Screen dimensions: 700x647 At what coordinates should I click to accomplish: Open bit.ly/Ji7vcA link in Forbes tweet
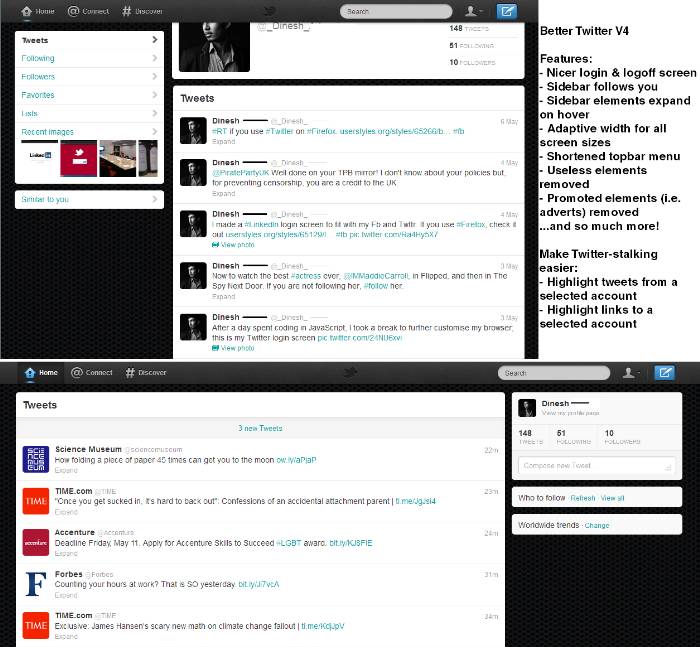coord(259,584)
